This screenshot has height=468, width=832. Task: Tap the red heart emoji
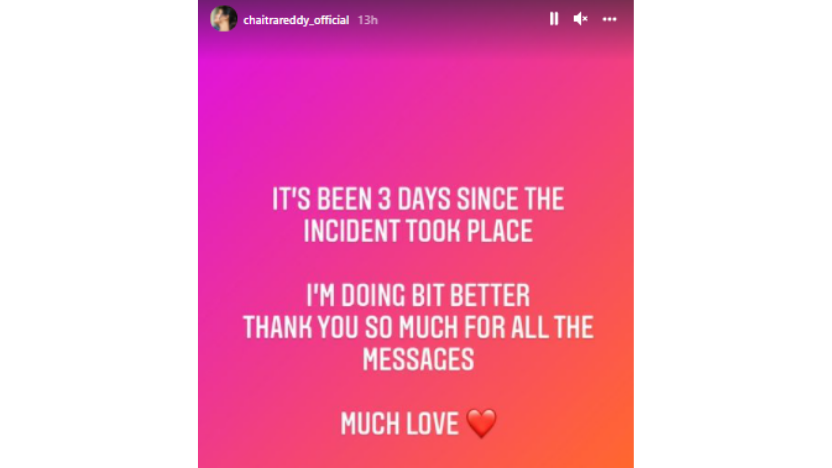482,424
